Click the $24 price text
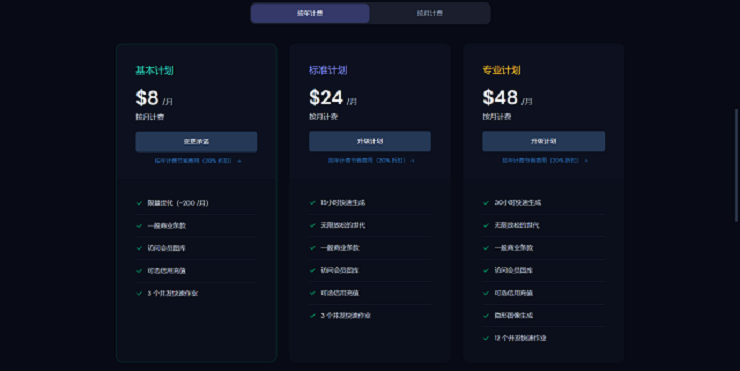This screenshot has width=740, height=371. (326, 98)
